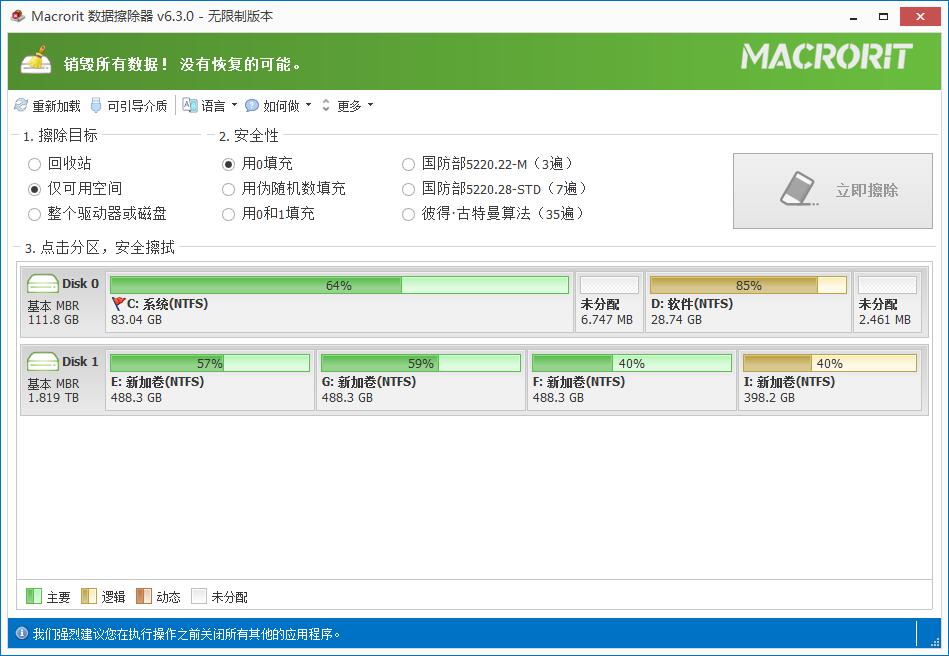Select the E: 新加卷(NTFS) partition
949x656 pixels.
[210, 380]
